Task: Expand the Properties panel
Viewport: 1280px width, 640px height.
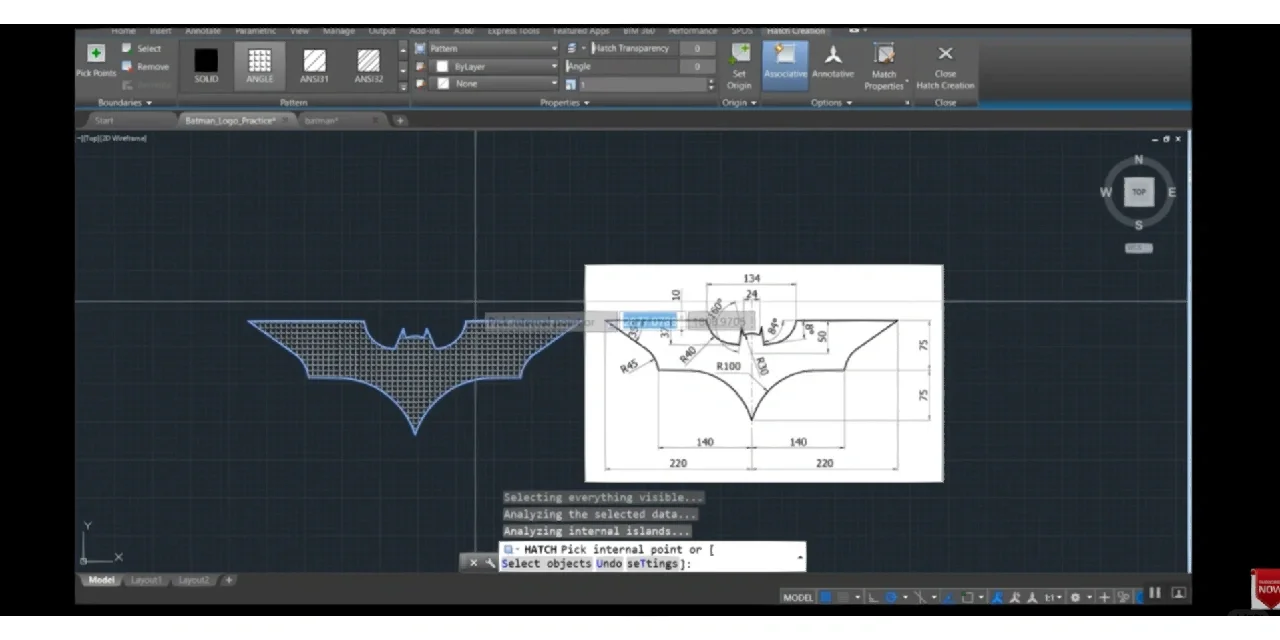Action: tap(564, 102)
